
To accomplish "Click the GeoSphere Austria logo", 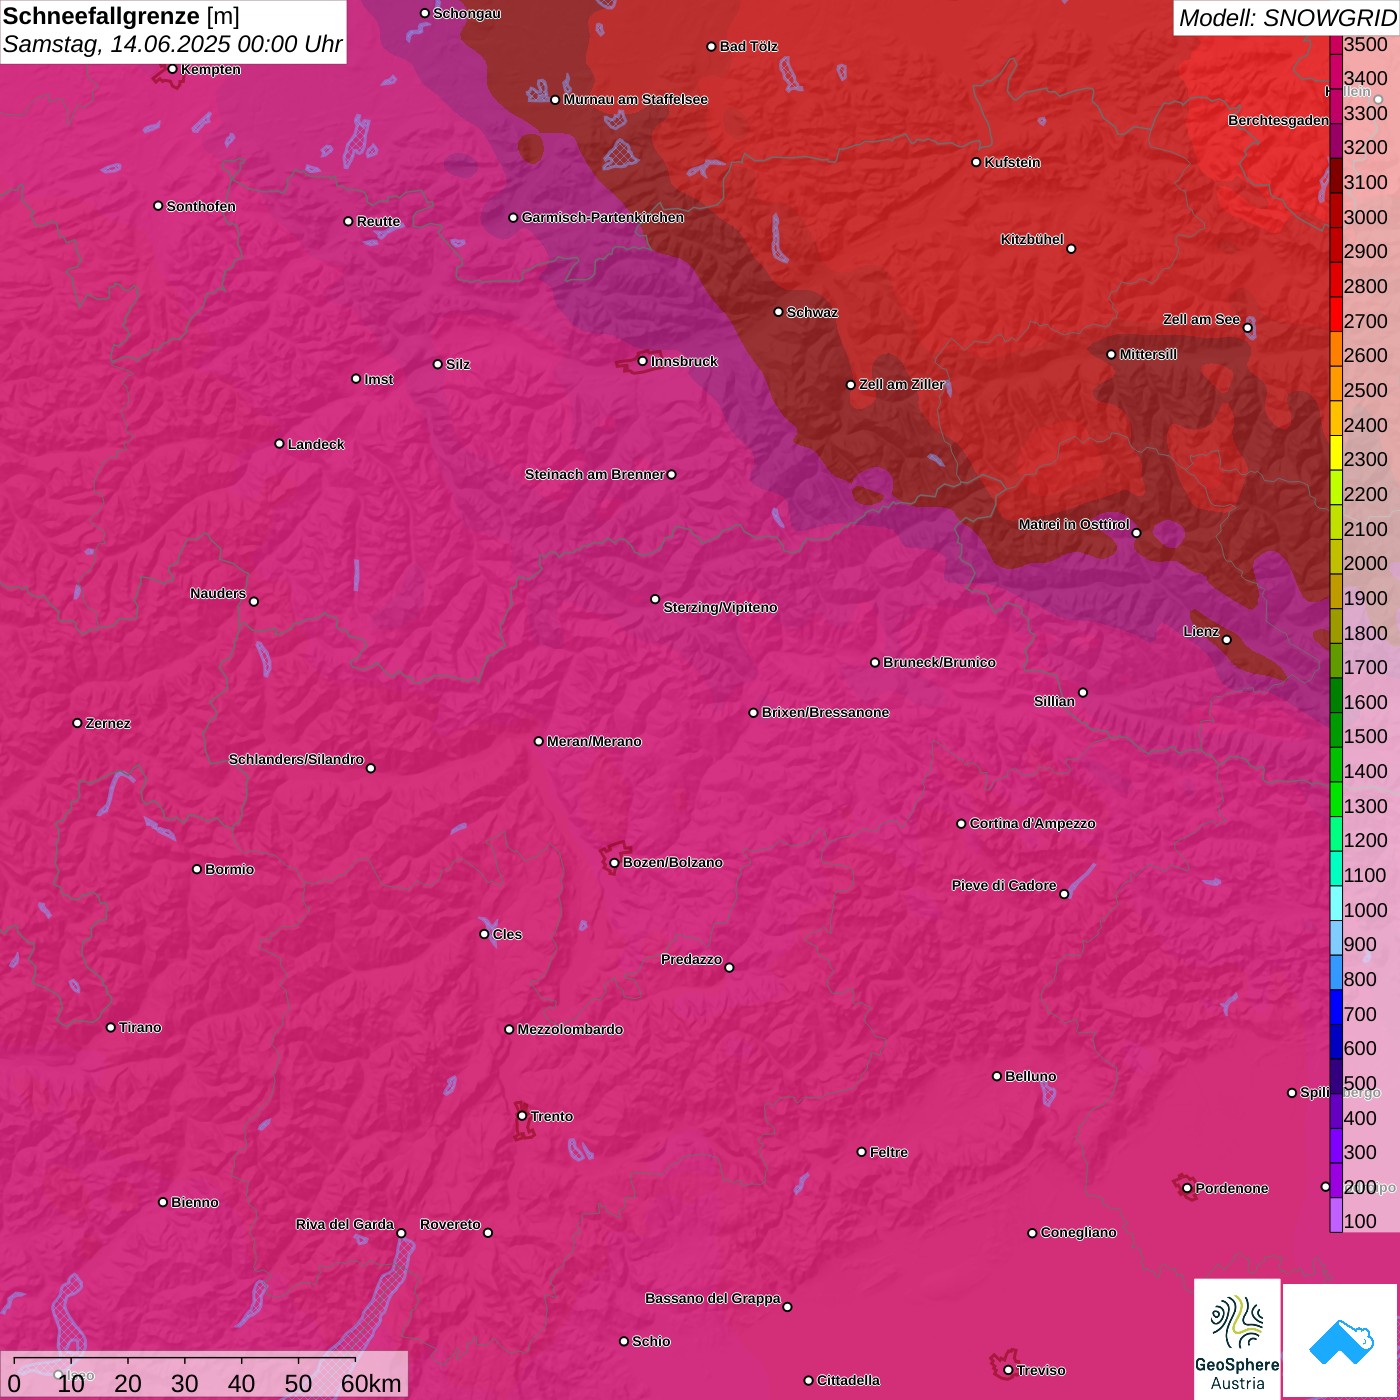I will tap(1237, 1340).
